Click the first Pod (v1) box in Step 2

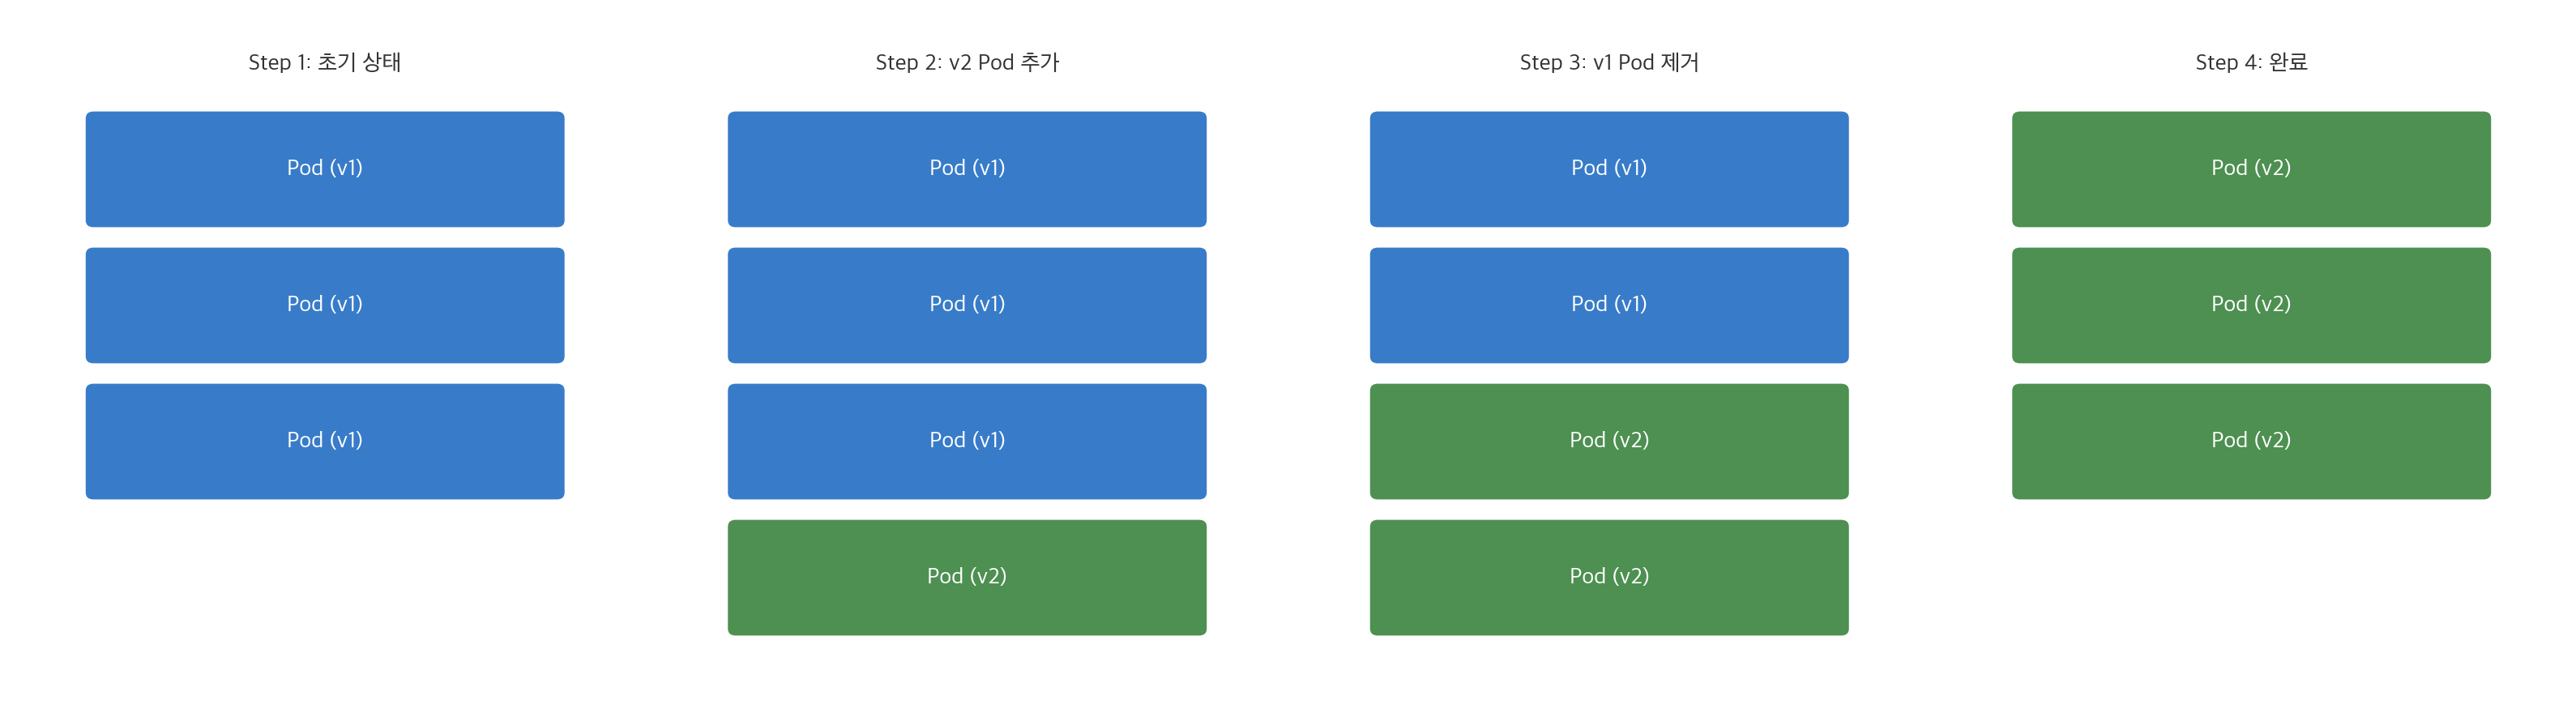966,168
